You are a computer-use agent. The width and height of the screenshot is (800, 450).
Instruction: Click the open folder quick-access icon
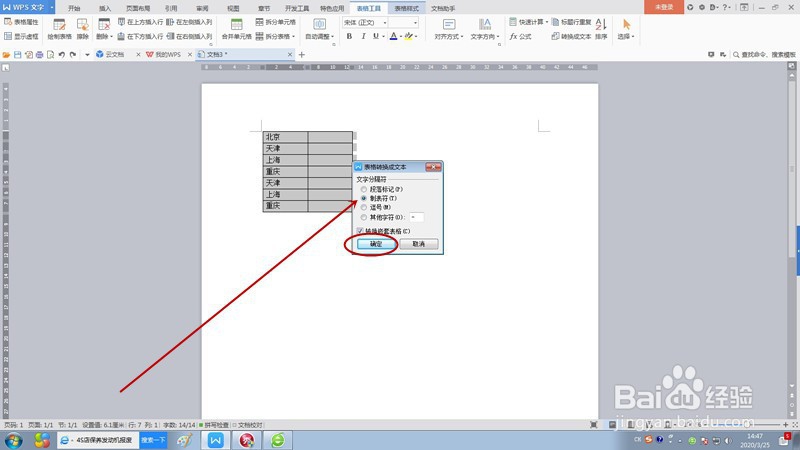click(6, 55)
